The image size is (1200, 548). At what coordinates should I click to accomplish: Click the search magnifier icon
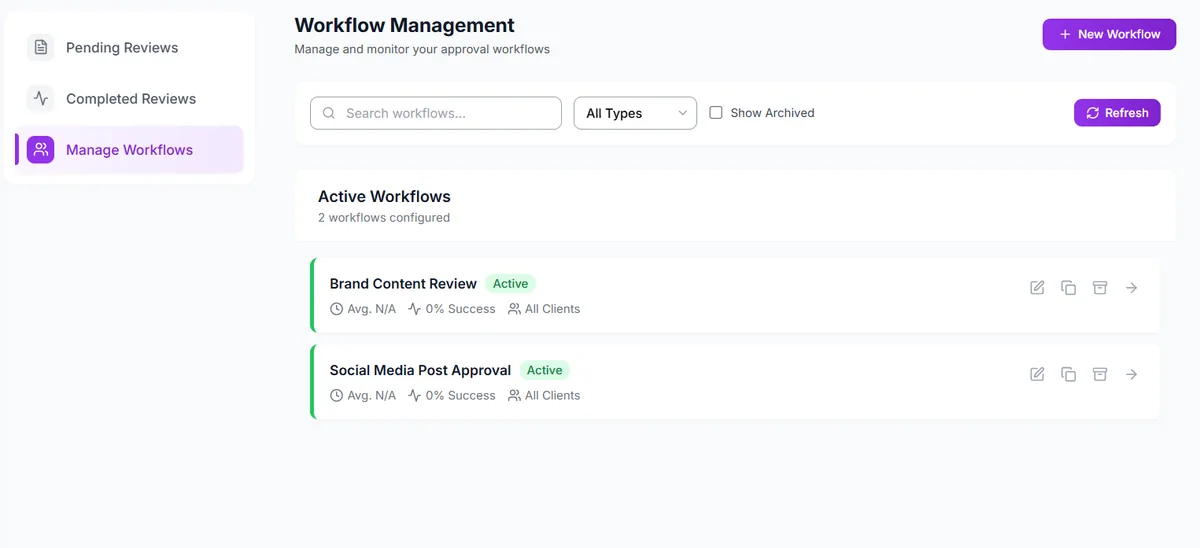pos(329,113)
